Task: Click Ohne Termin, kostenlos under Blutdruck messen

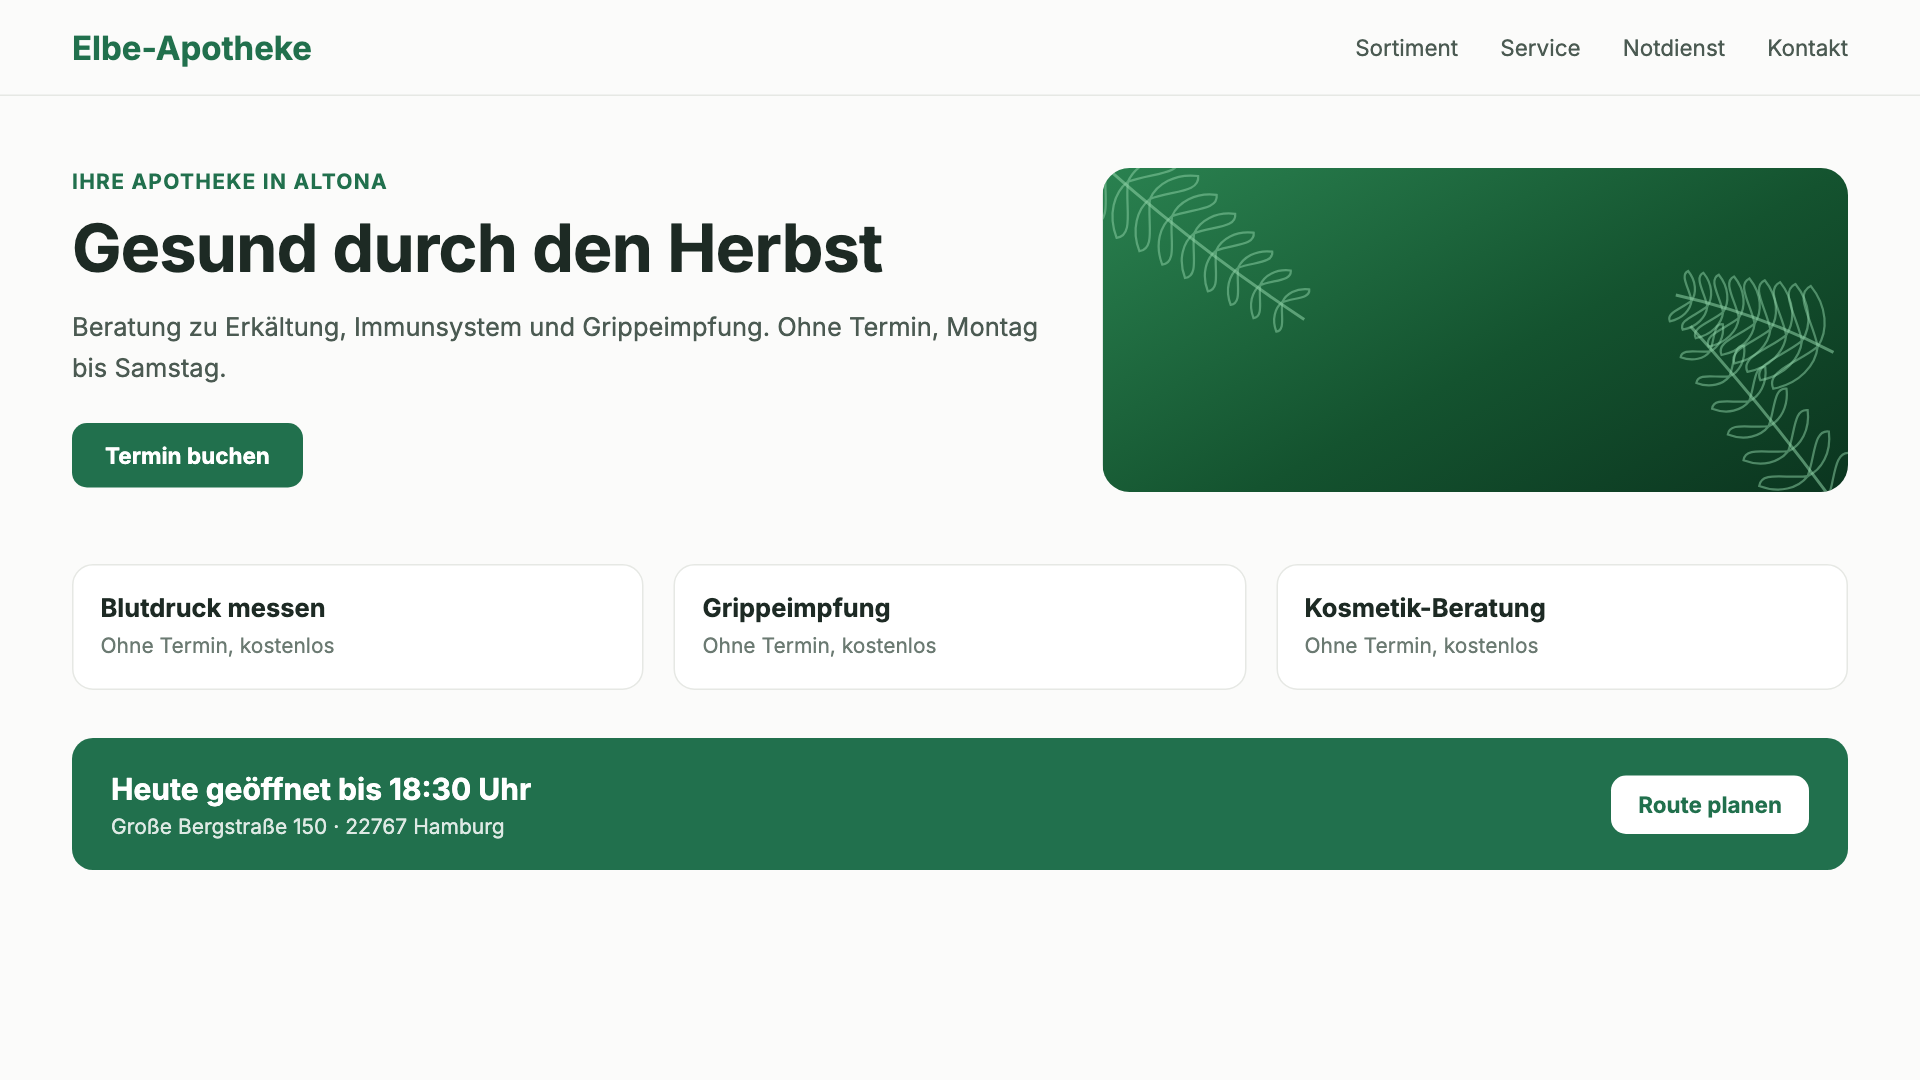Action: (217, 646)
